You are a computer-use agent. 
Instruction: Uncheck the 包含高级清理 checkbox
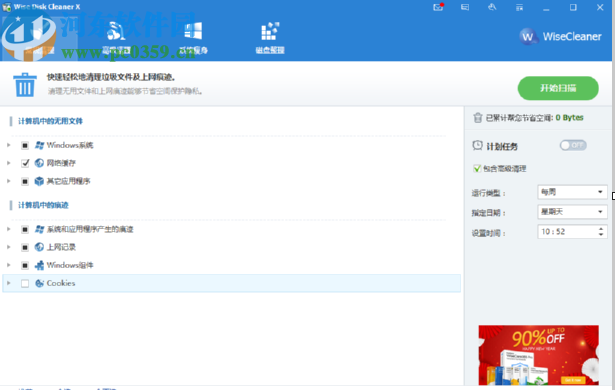pyautogui.click(x=477, y=169)
